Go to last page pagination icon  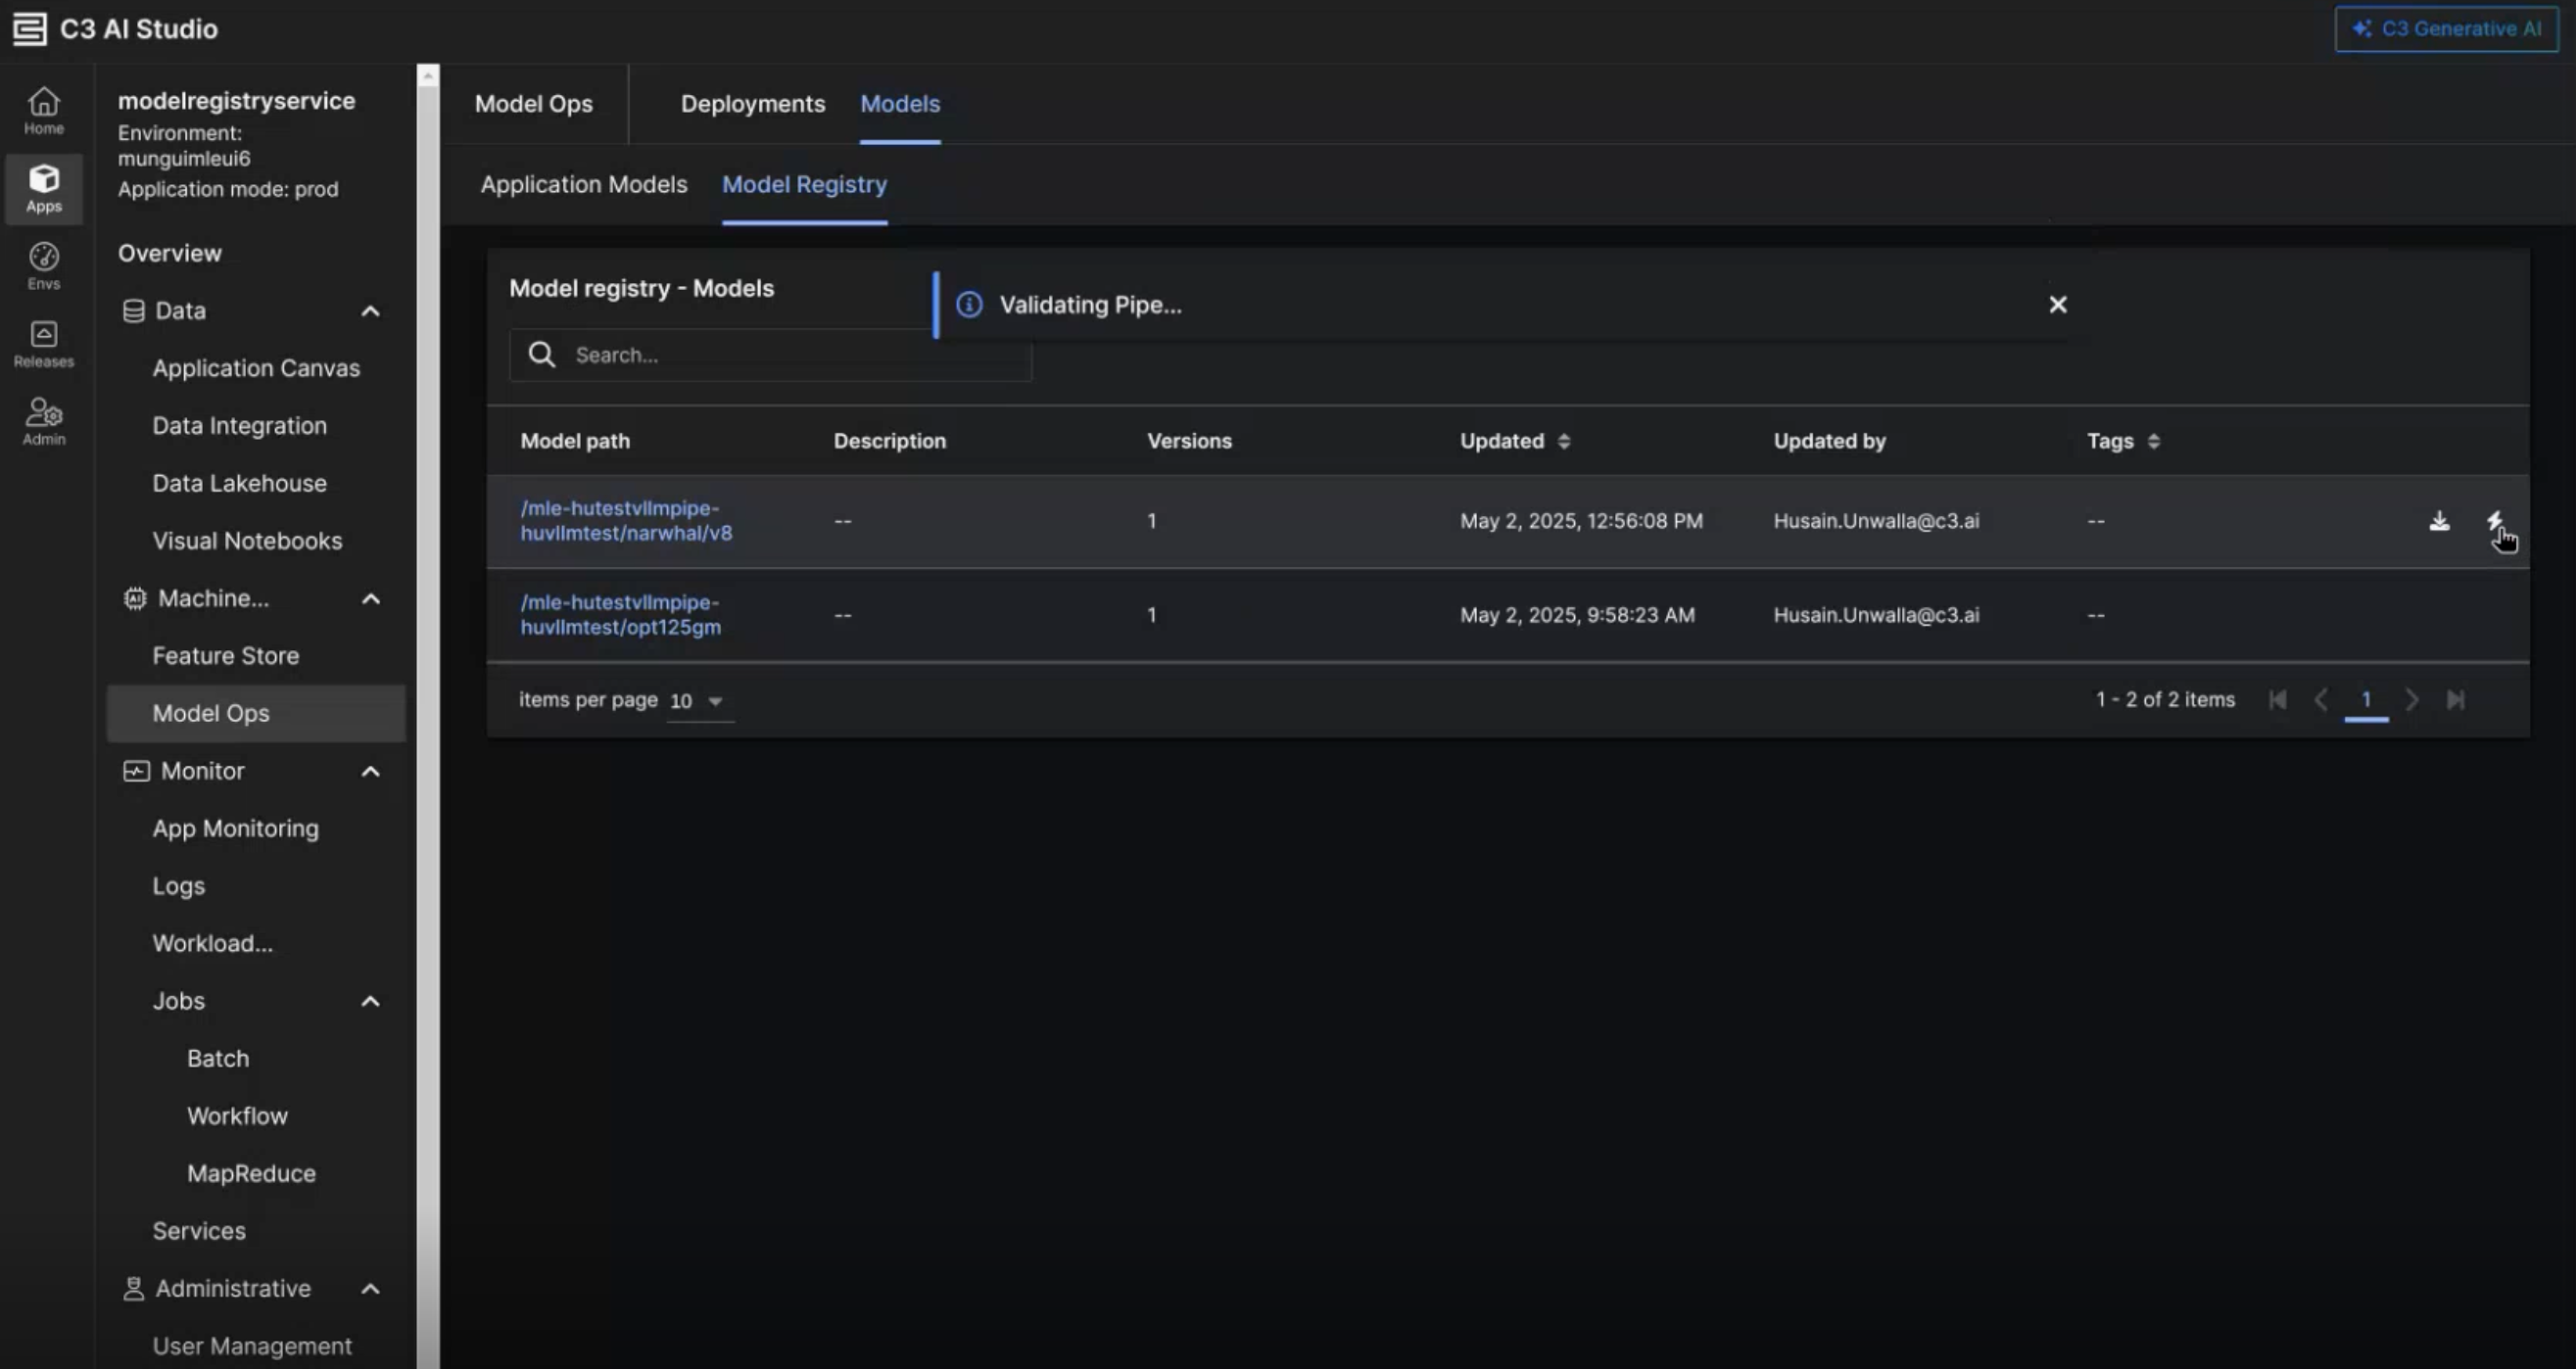click(x=2456, y=700)
